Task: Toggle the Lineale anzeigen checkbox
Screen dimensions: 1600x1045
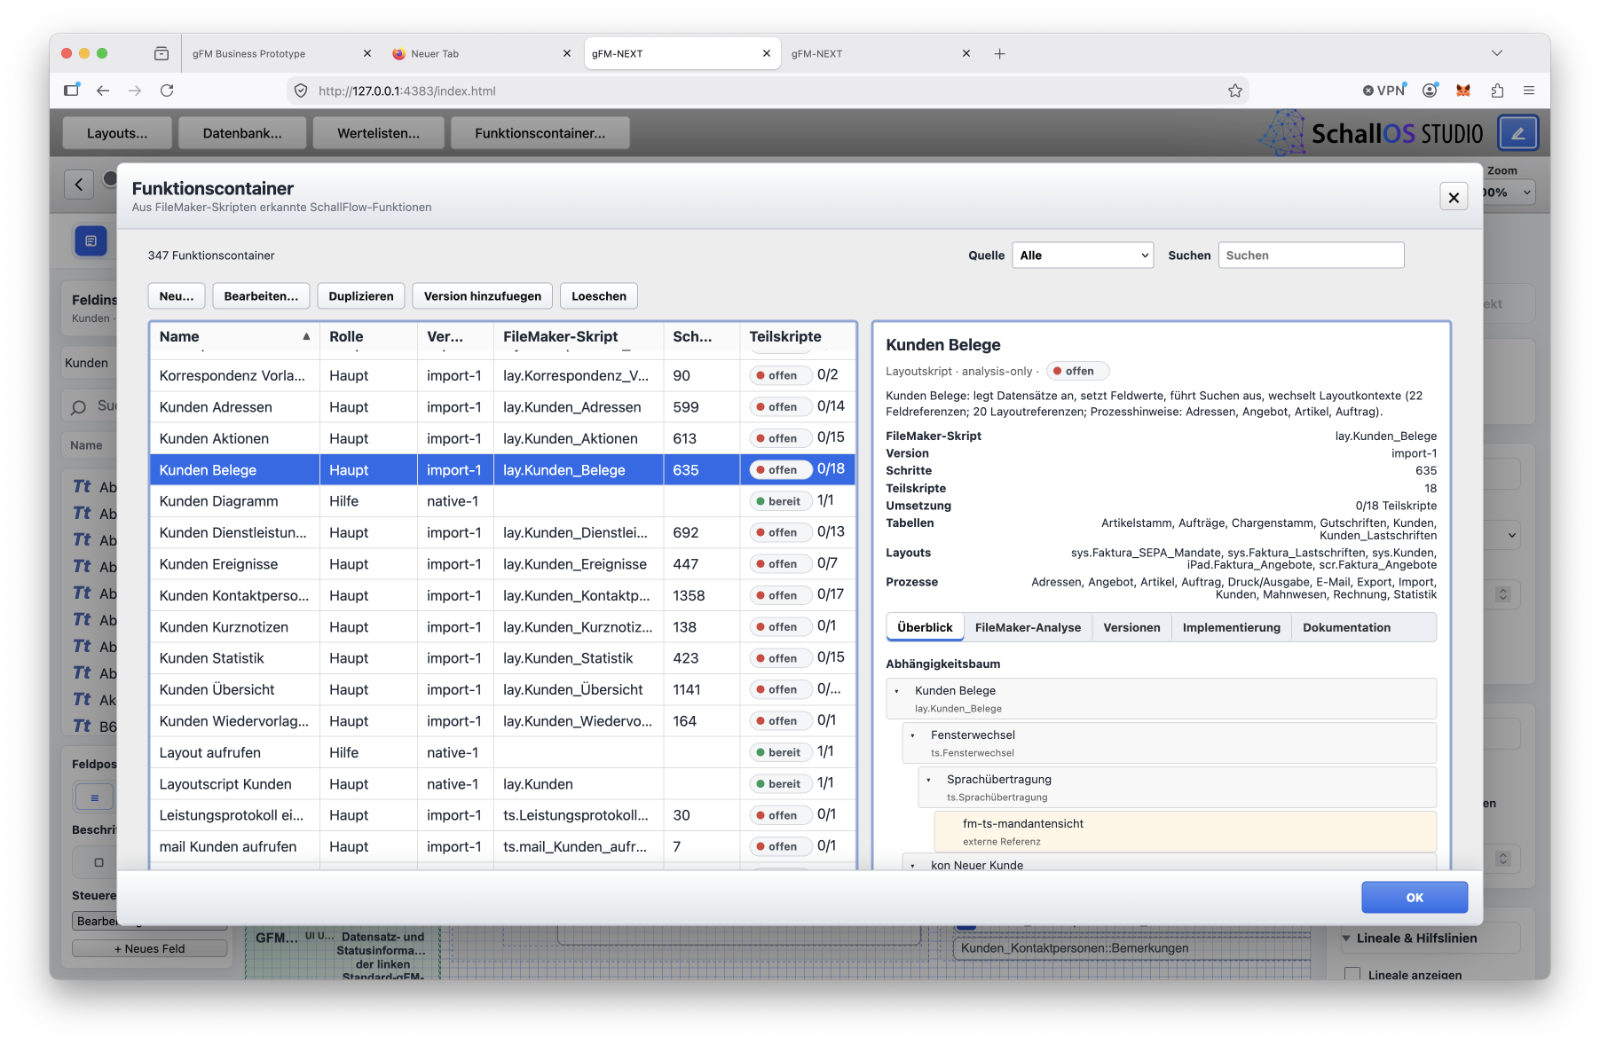Action: pyautogui.click(x=1352, y=974)
